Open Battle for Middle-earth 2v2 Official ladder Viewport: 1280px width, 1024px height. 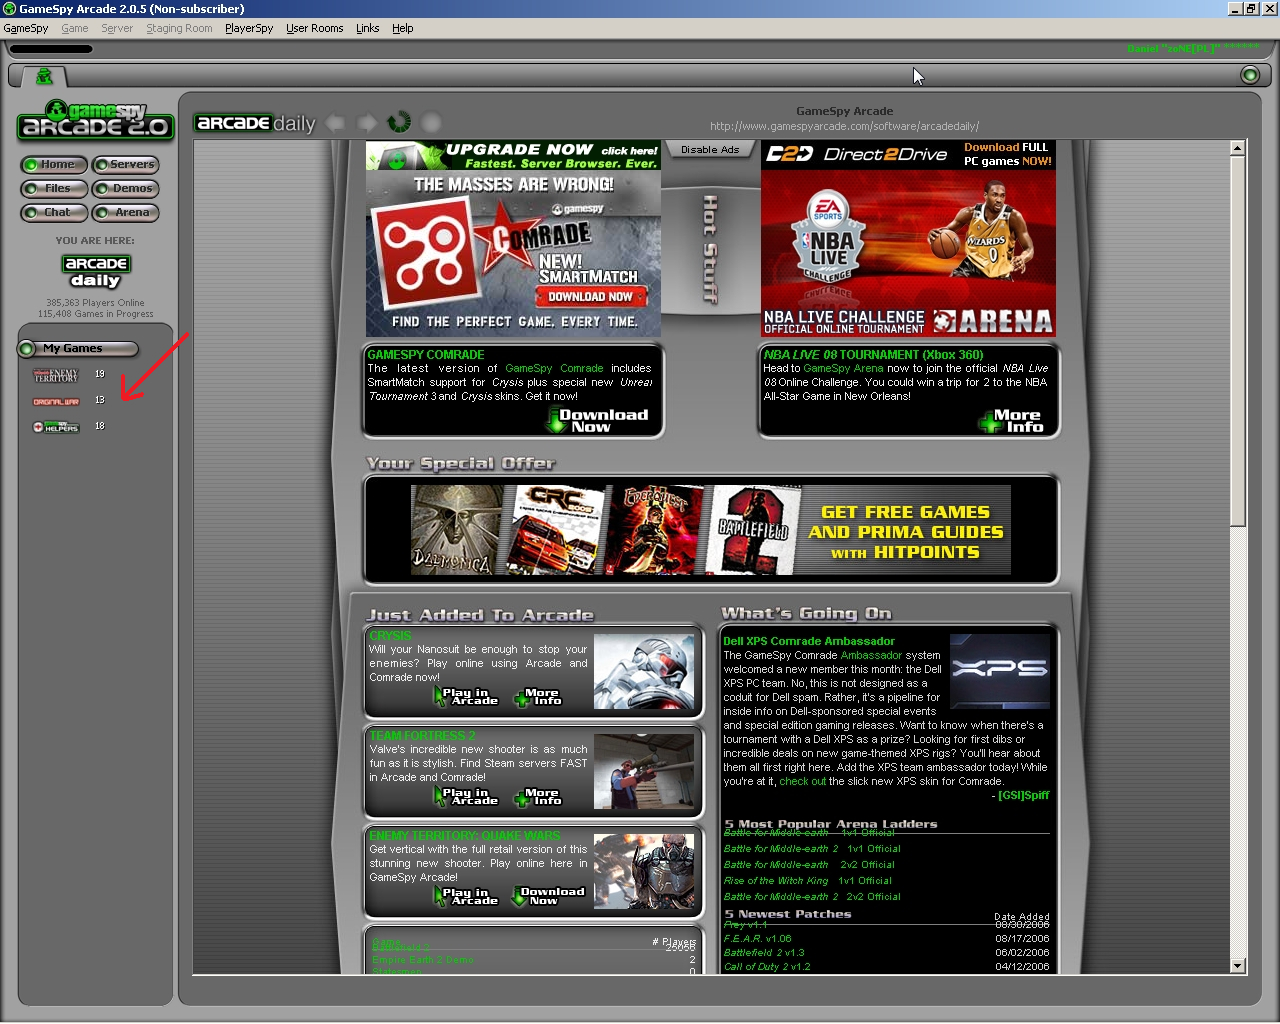[809, 865]
